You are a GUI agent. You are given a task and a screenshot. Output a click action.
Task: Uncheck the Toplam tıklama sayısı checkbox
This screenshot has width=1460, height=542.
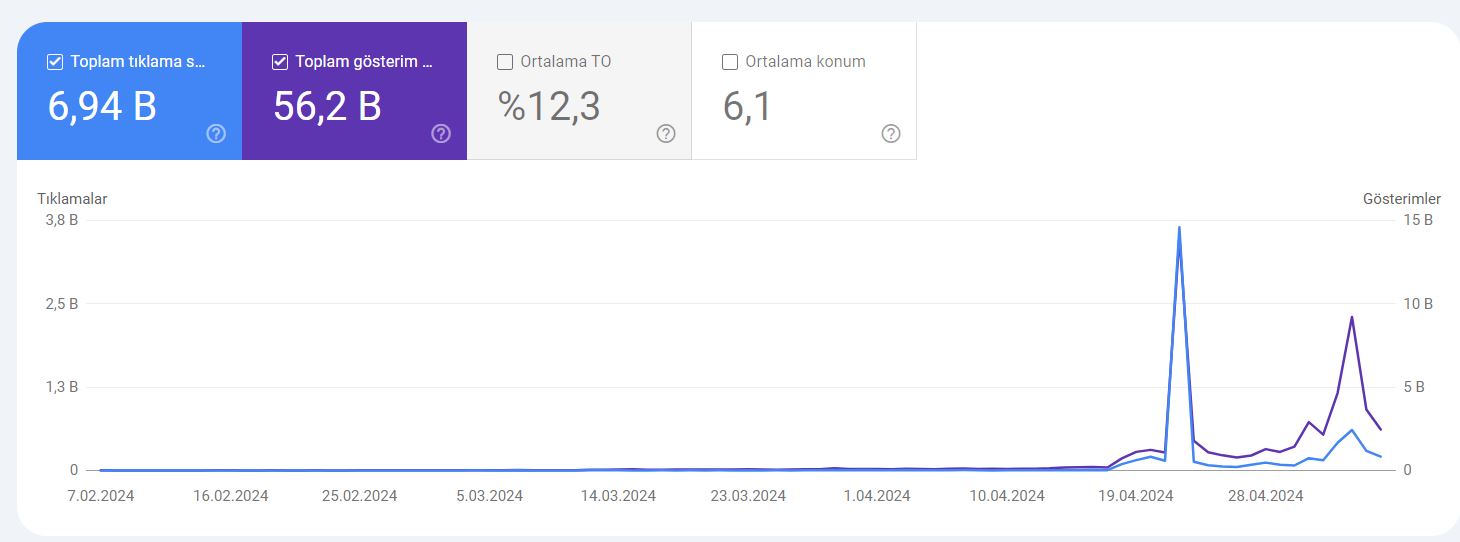[55, 62]
